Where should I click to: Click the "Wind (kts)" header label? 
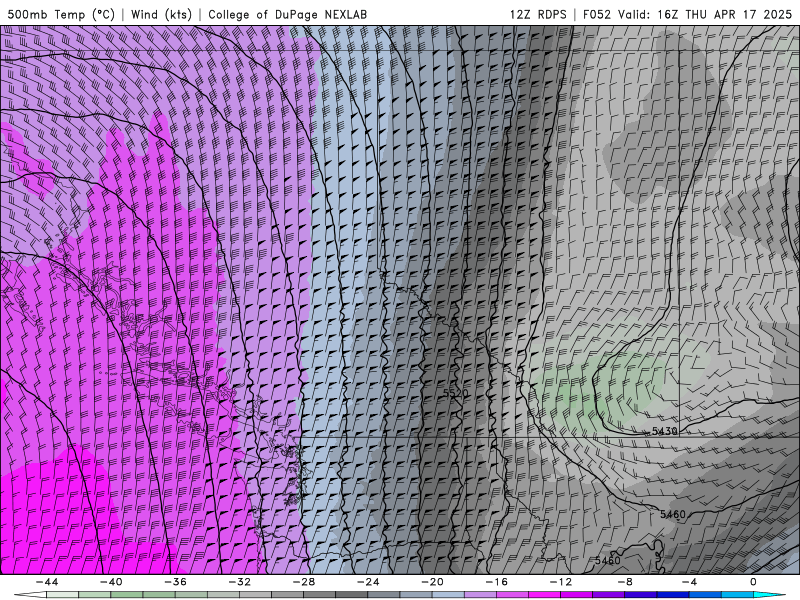click(161, 14)
